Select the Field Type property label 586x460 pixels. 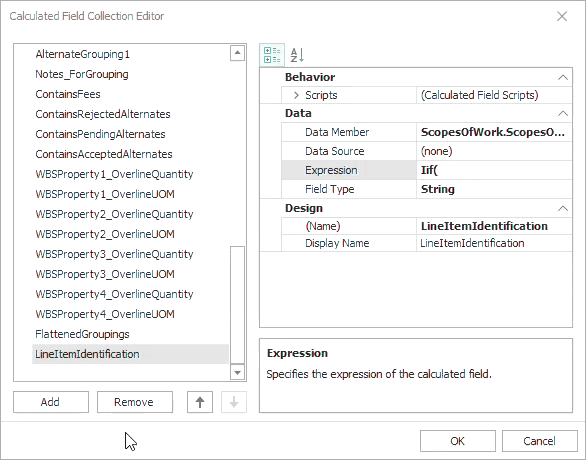coord(329,189)
